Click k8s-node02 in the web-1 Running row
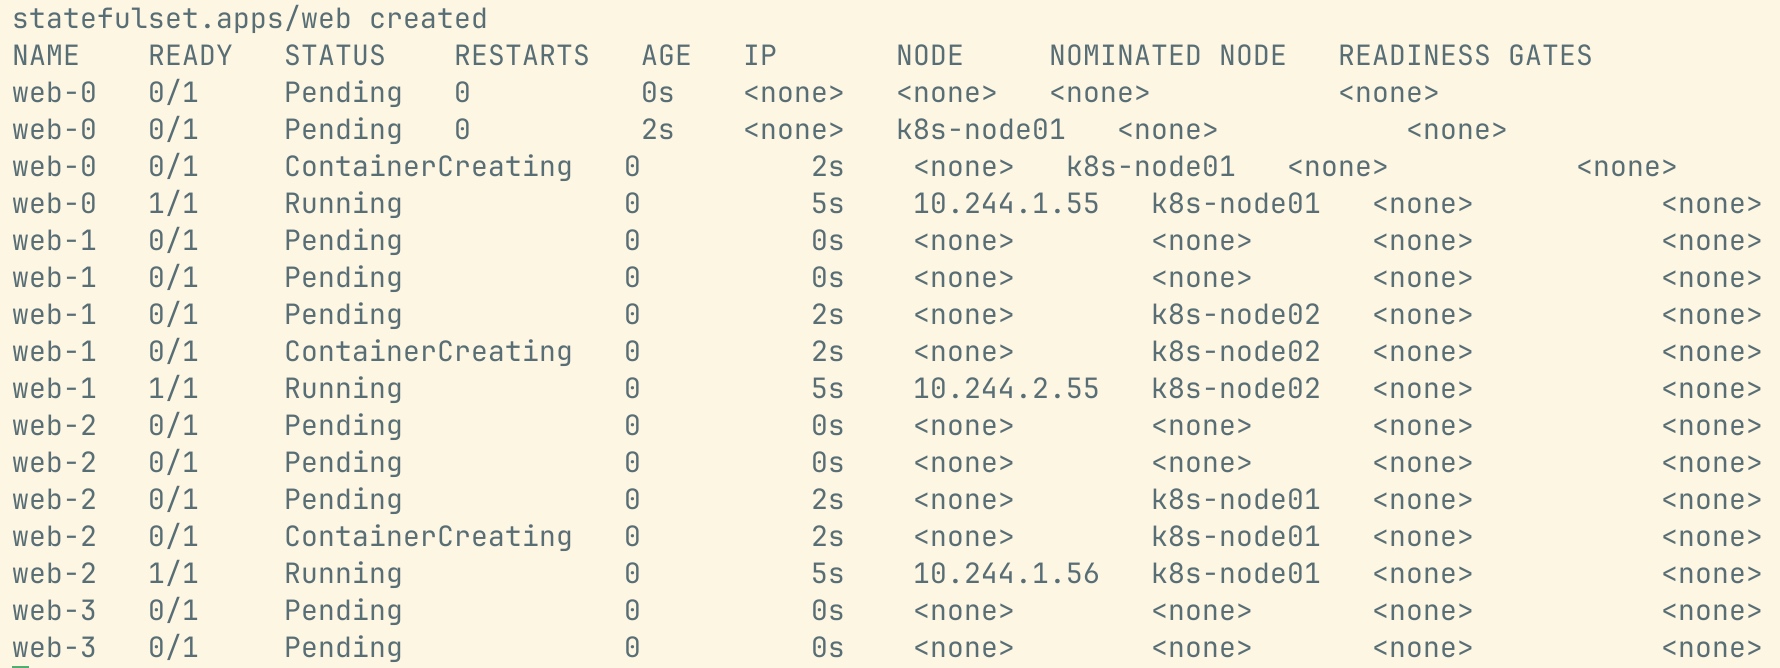Image resolution: width=1780 pixels, height=668 pixels. (x=1235, y=389)
